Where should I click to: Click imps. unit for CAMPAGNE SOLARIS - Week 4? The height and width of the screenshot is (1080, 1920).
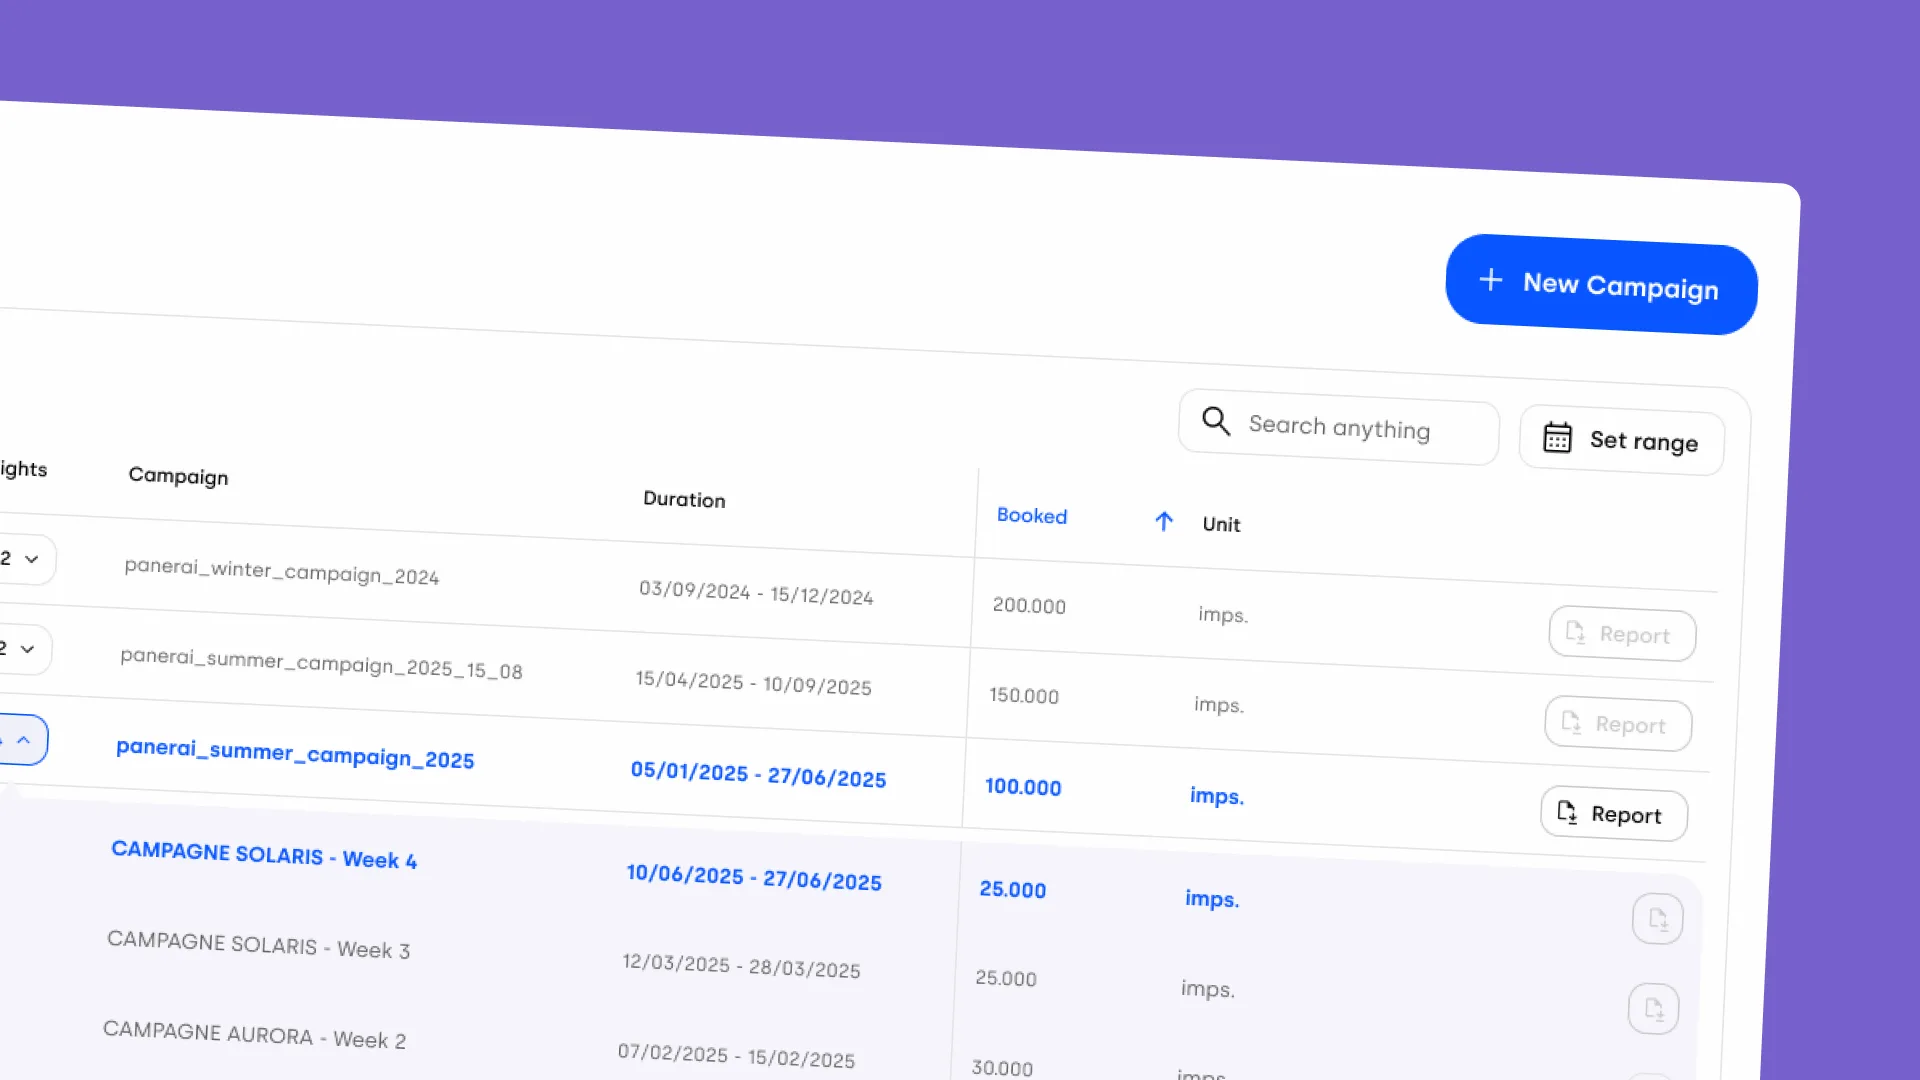coord(1212,899)
